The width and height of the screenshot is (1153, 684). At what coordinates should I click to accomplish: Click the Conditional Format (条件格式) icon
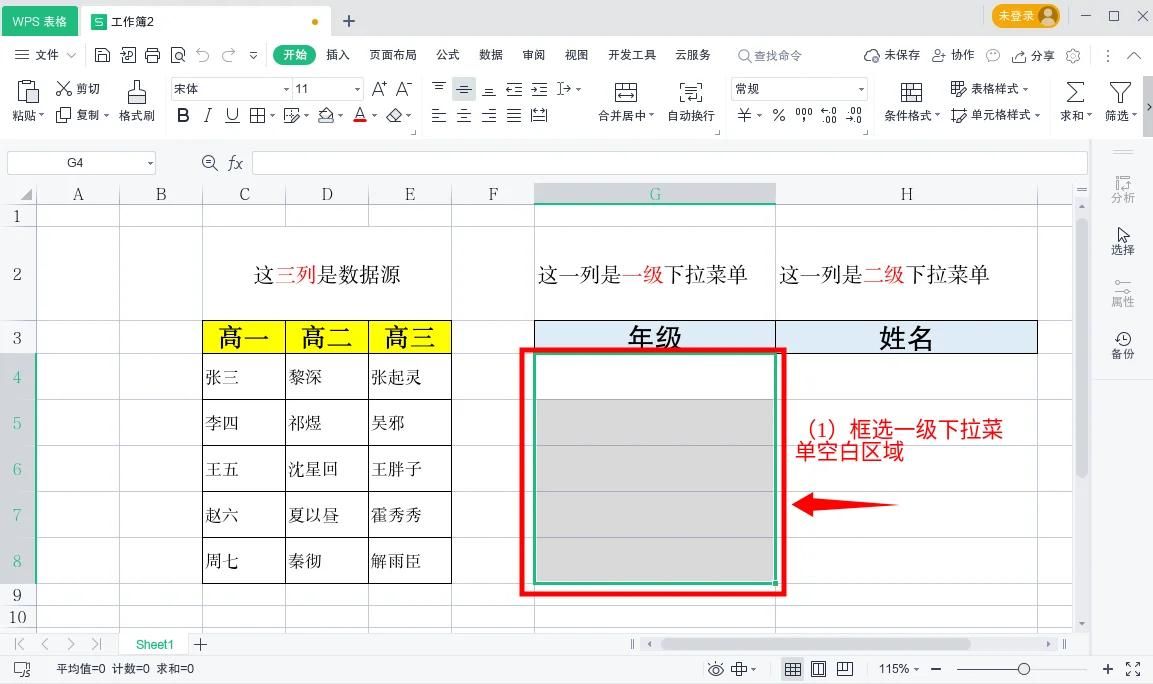pyautogui.click(x=910, y=93)
